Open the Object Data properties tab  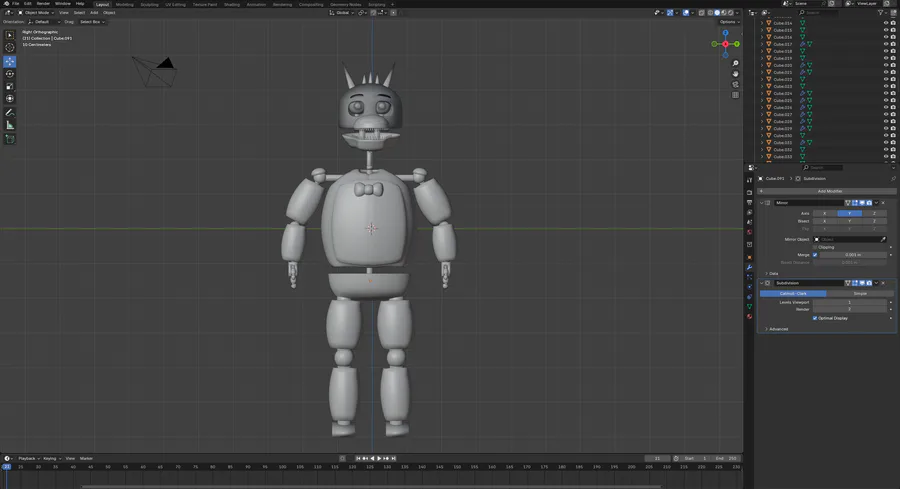tap(750, 306)
